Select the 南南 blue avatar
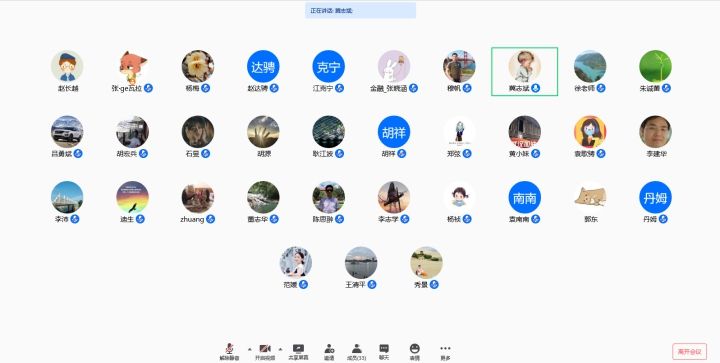 coord(524,197)
